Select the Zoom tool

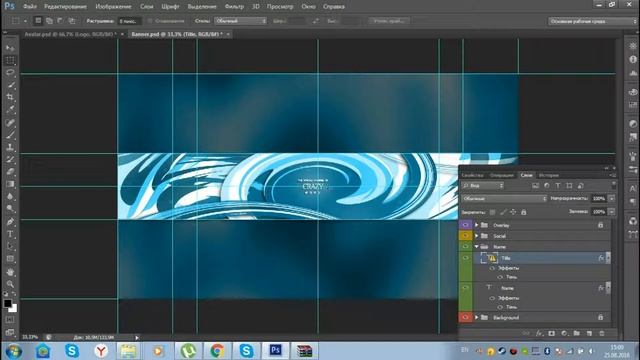[10, 284]
